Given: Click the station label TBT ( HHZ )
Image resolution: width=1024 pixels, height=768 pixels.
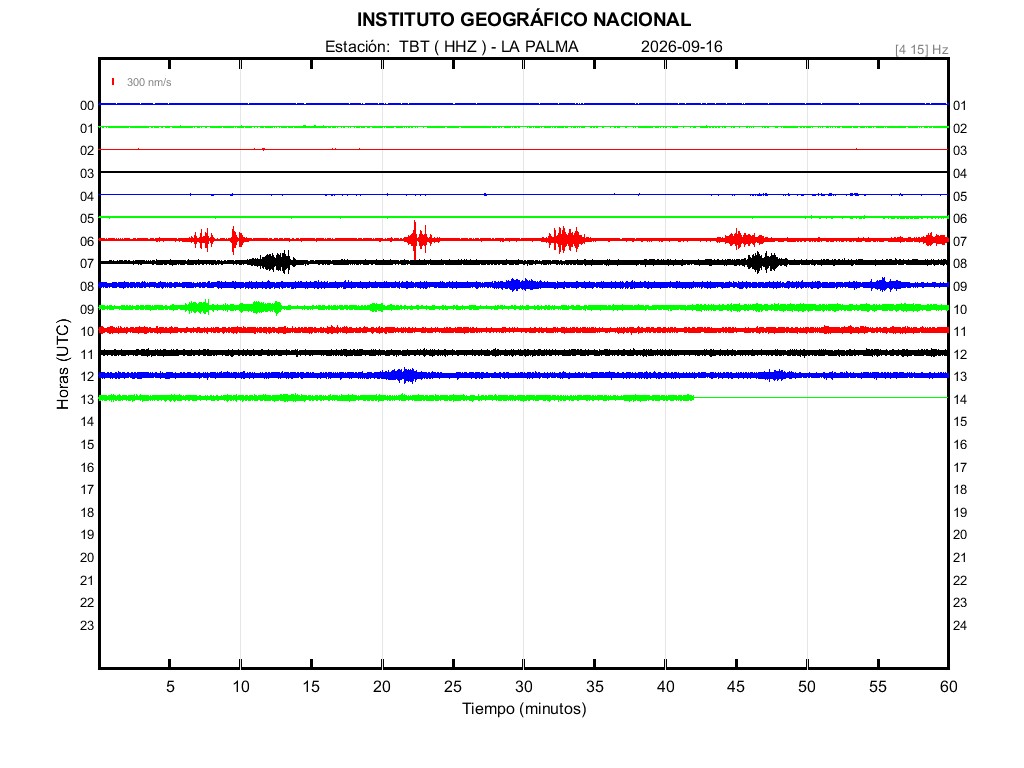Looking at the screenshot, I should click(x=443, y=46).
